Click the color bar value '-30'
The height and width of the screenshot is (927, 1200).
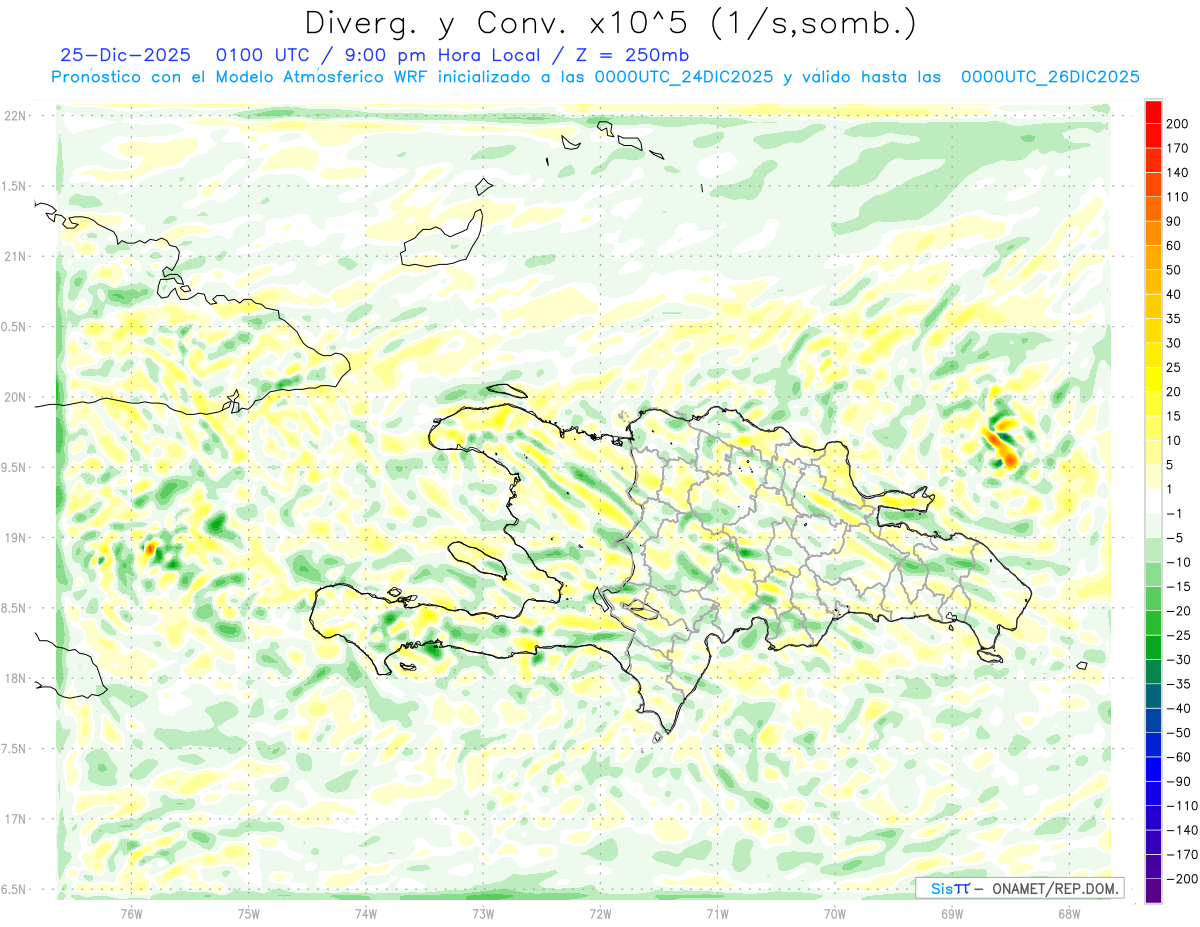coord(1178,660)
